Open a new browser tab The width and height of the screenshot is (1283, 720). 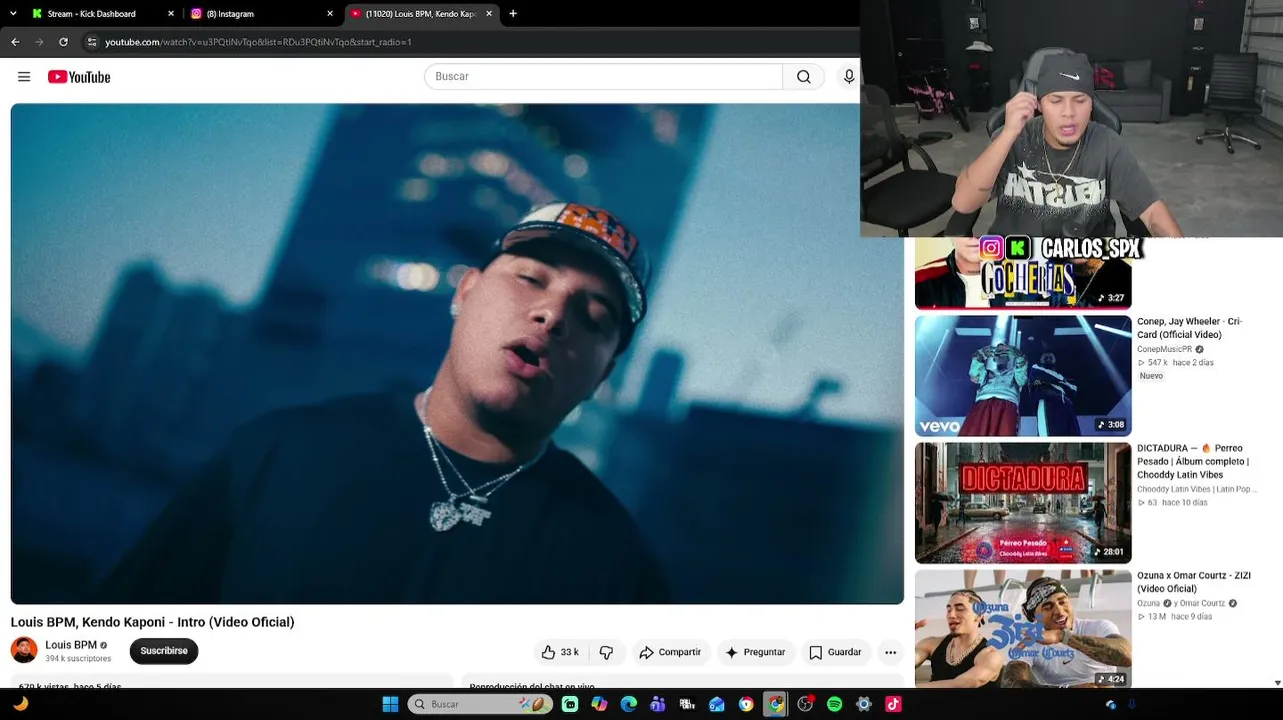513,14
